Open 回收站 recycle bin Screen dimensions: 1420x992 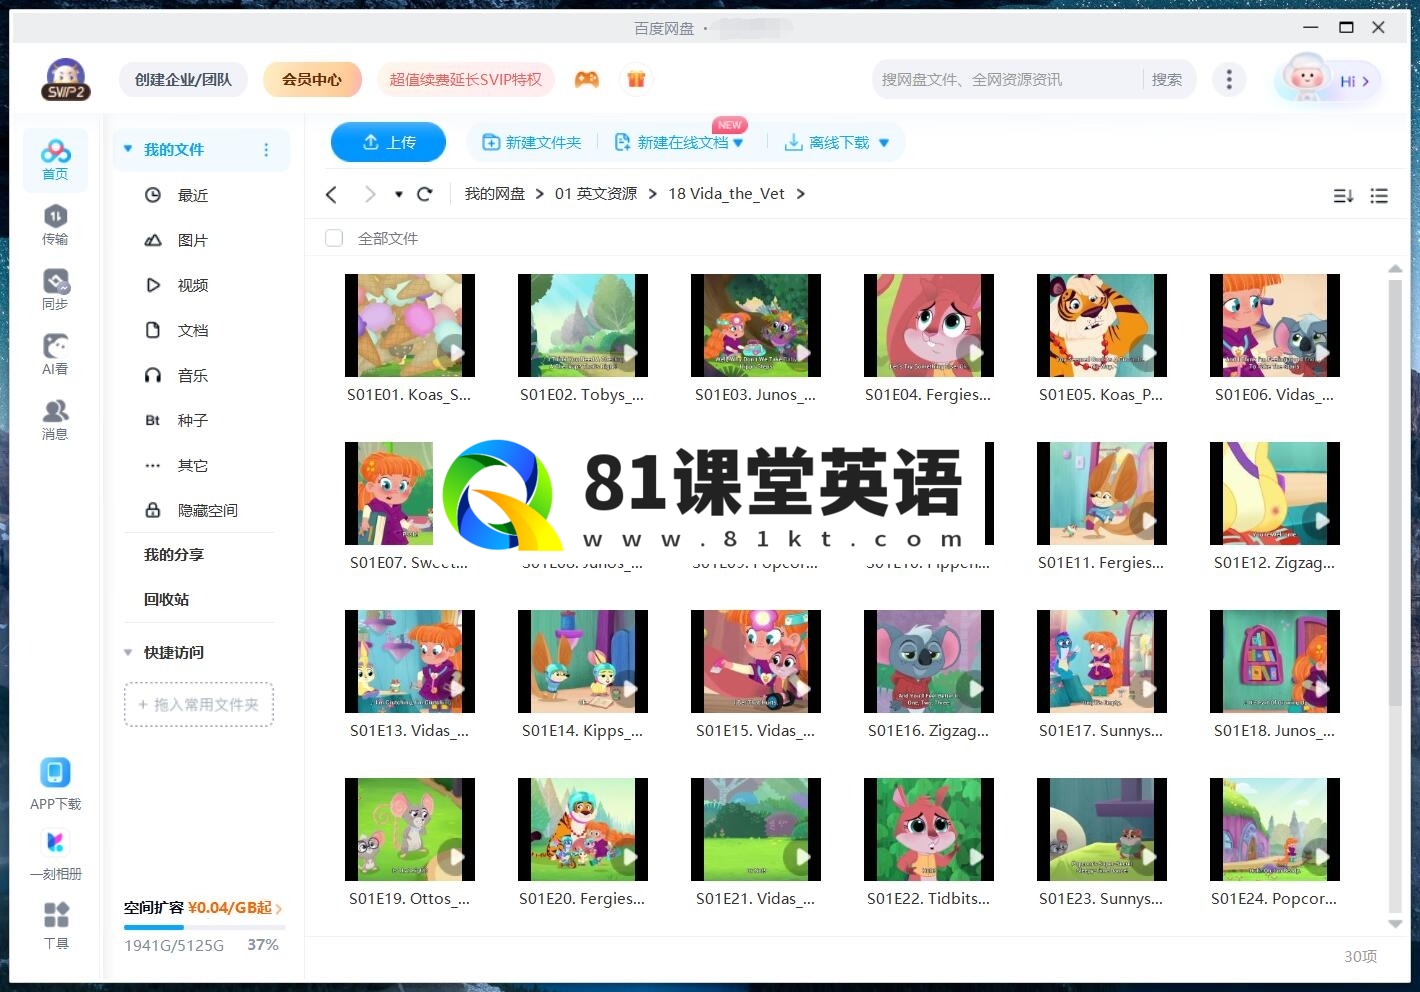(166, 599)
